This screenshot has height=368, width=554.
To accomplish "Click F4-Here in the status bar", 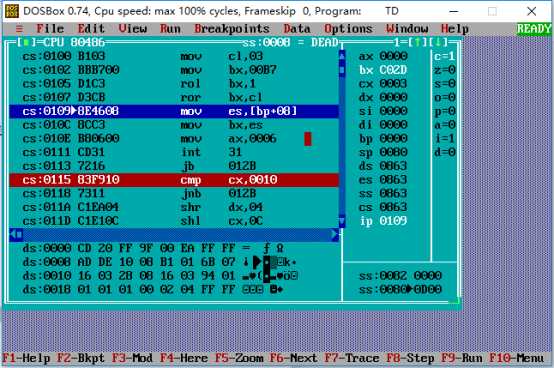I will pyautogui.click(x=184, y=358).
